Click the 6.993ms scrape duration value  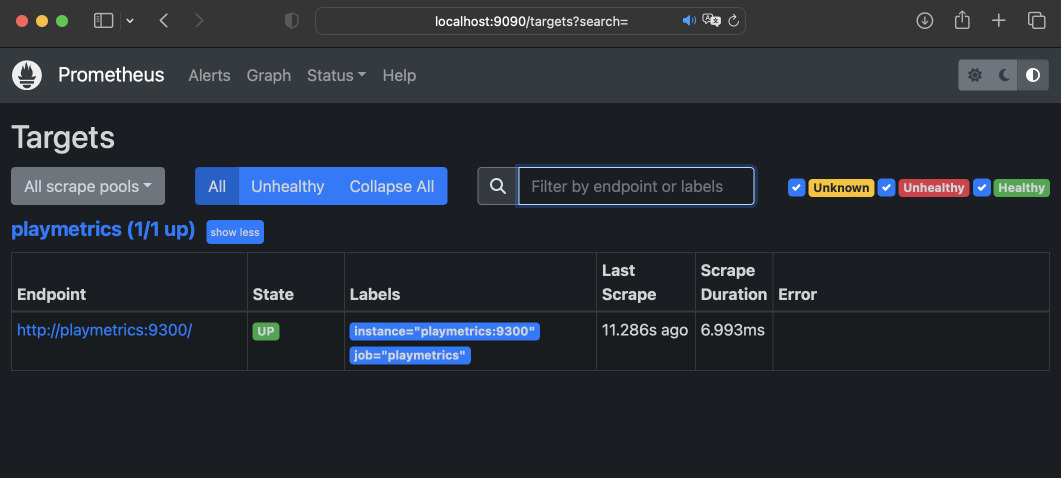point(733,330)
